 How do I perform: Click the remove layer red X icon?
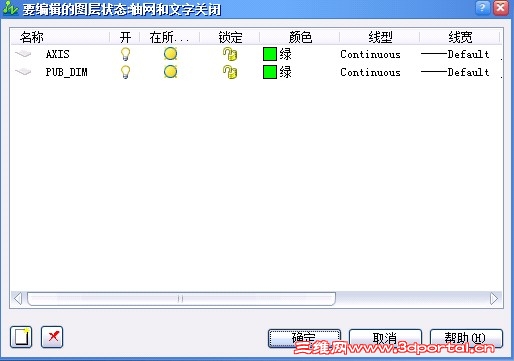click(52, 337)
